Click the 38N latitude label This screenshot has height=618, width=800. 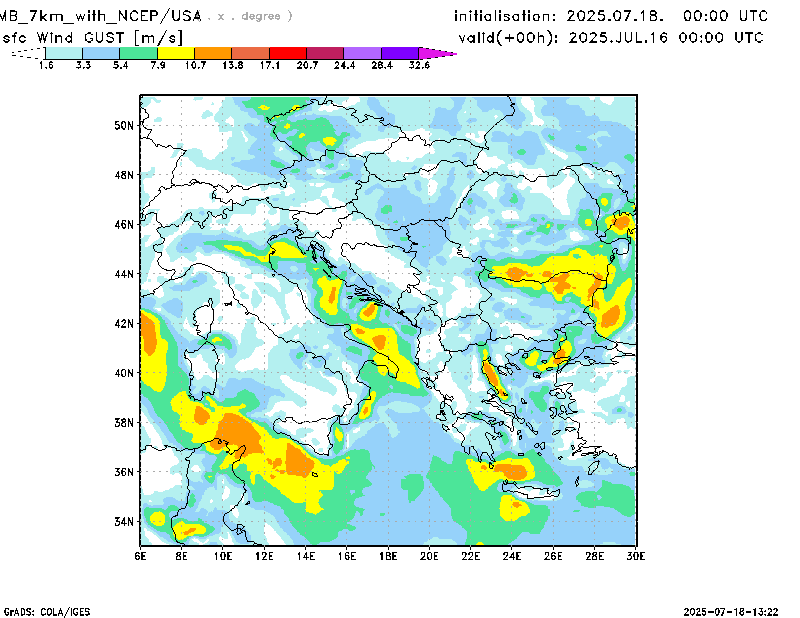(124, 423)
